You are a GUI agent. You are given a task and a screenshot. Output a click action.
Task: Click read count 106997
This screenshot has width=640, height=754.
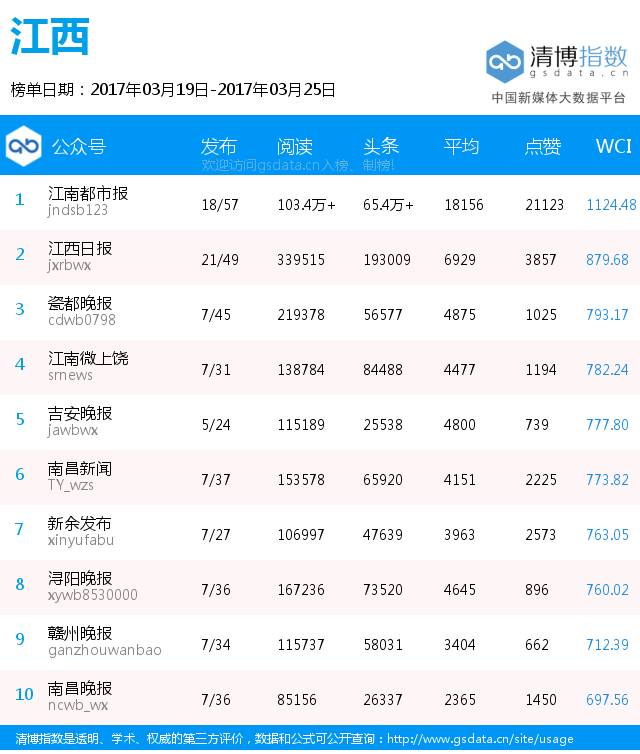pyautogui.click(x=301, y=534)
